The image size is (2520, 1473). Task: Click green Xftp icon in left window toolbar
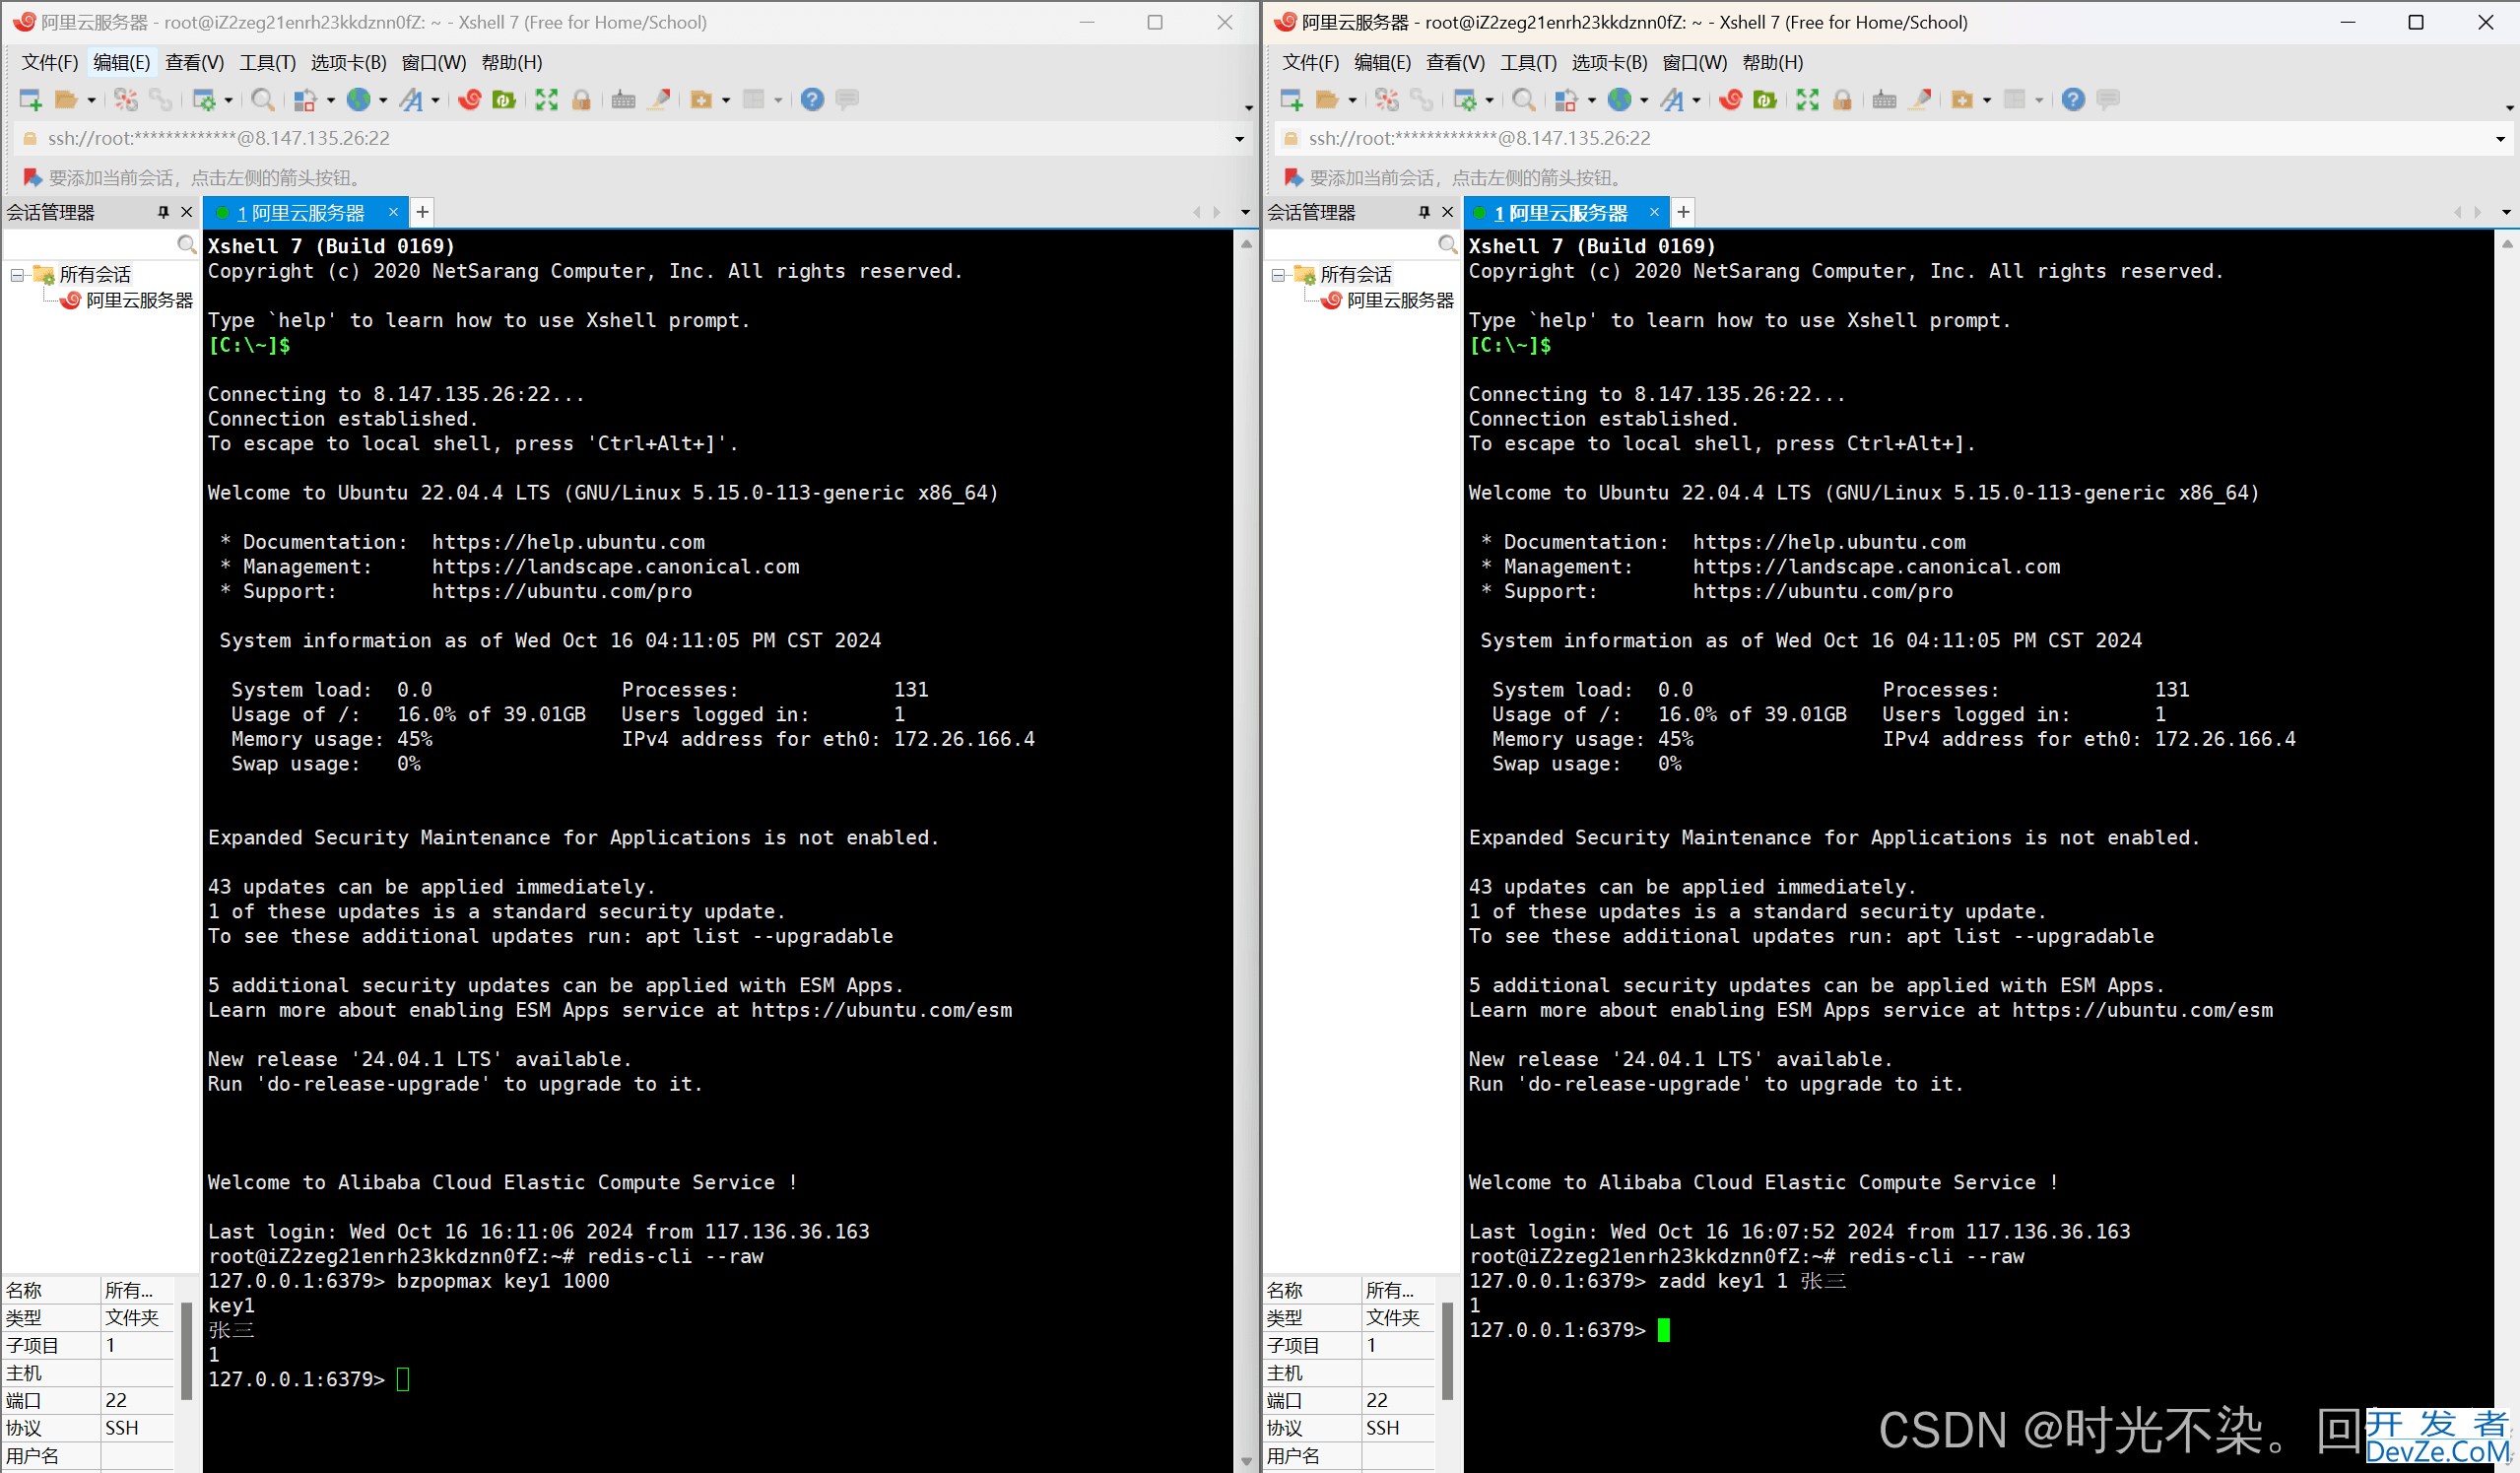505,99
